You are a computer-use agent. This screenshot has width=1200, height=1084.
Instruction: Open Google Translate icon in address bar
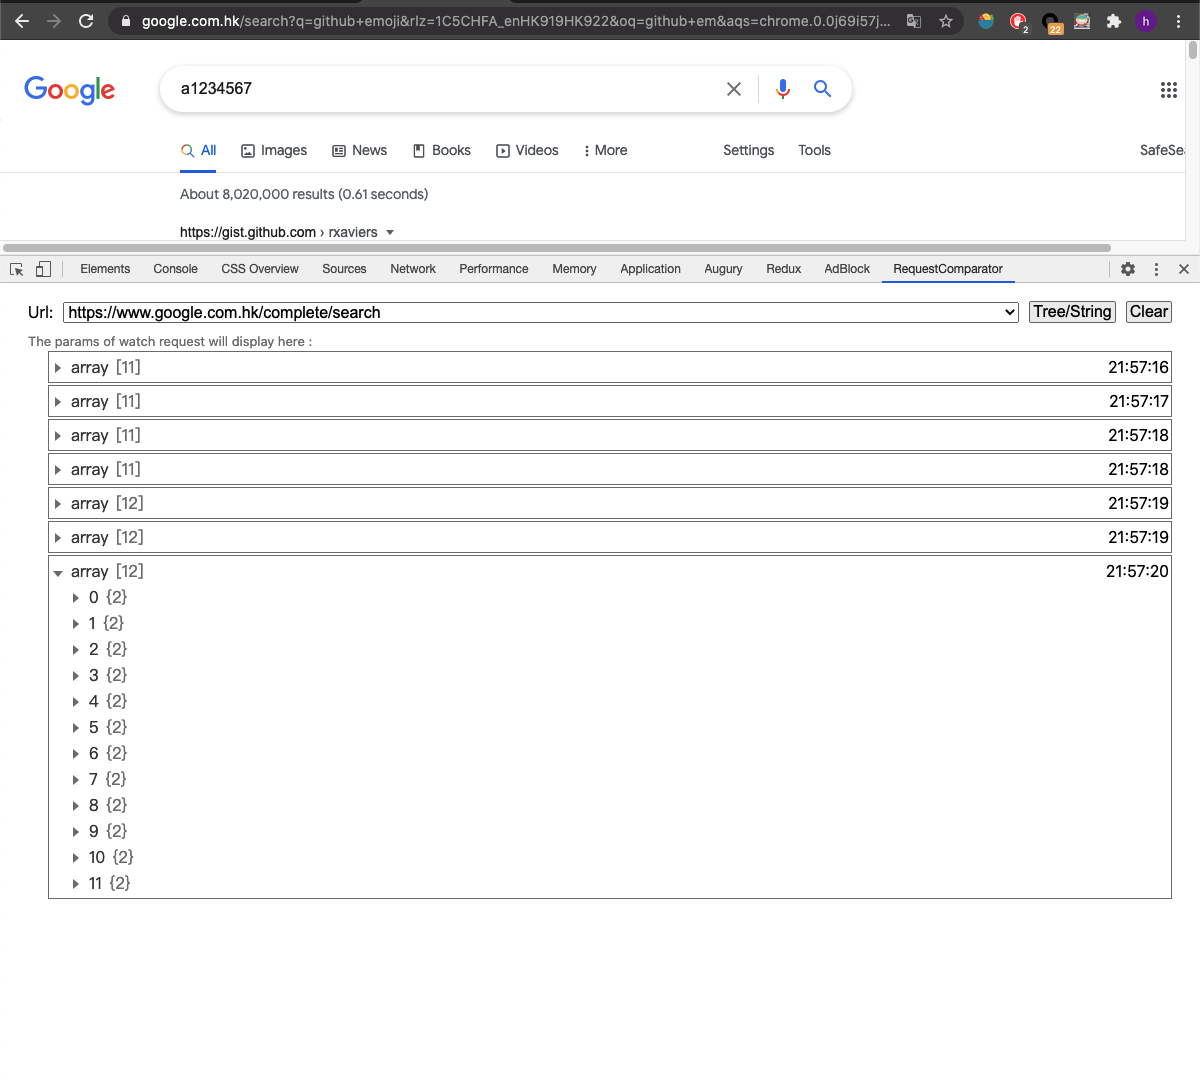tap(914, 20)
